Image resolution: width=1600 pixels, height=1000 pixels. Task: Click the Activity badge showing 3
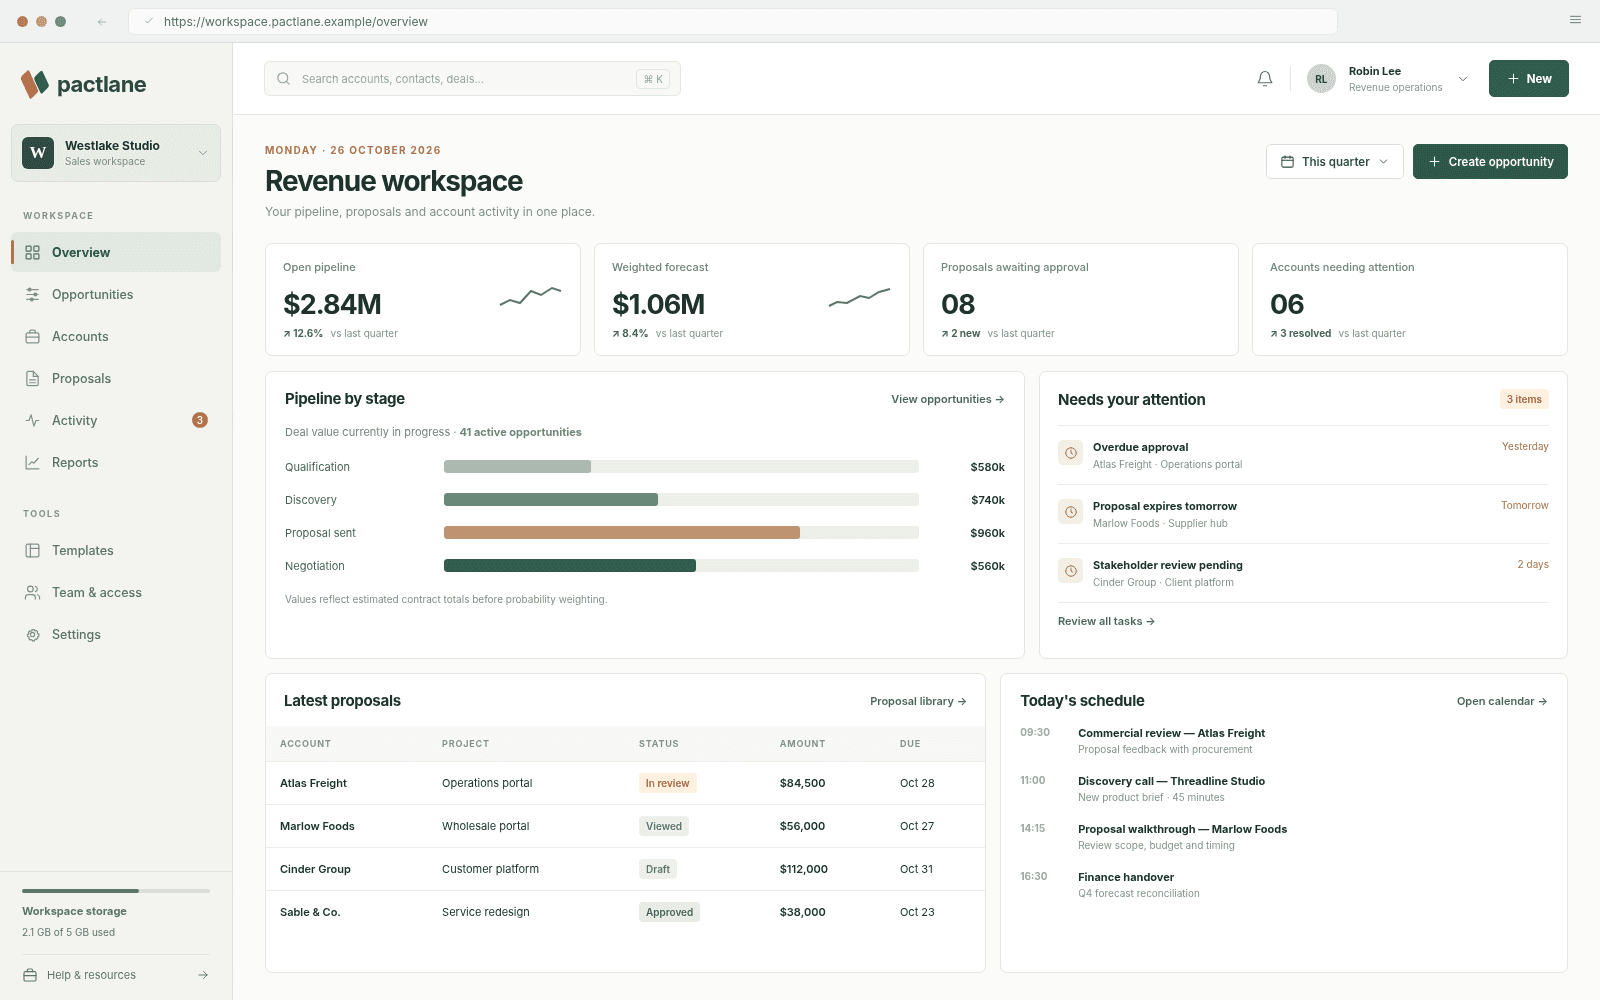point(200,420)
